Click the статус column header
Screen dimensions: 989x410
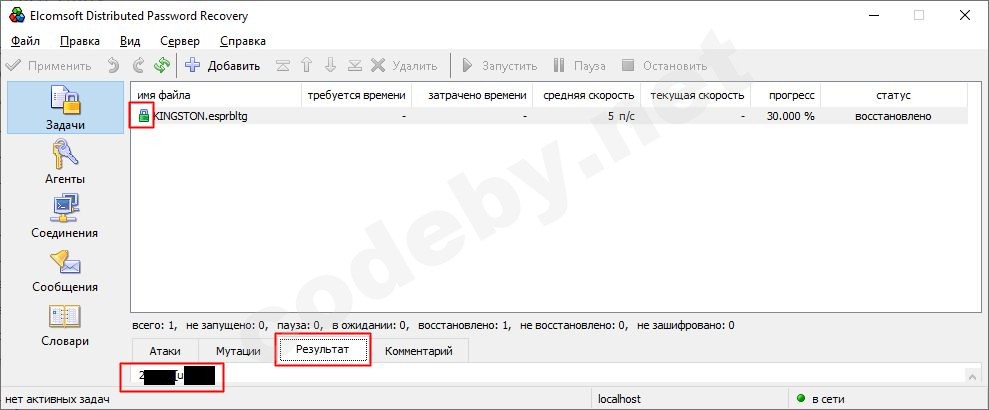[893, 95]
